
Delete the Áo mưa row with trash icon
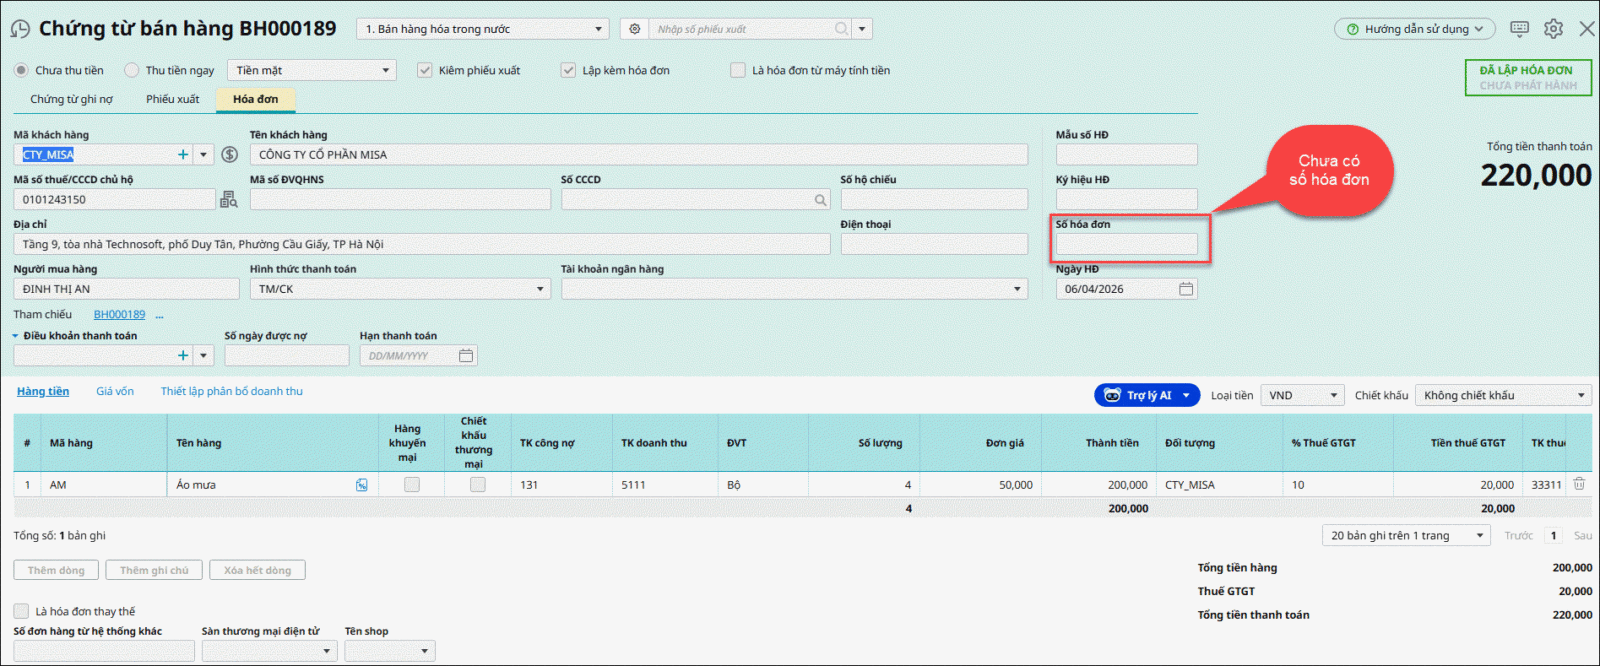coord(1579,484)
